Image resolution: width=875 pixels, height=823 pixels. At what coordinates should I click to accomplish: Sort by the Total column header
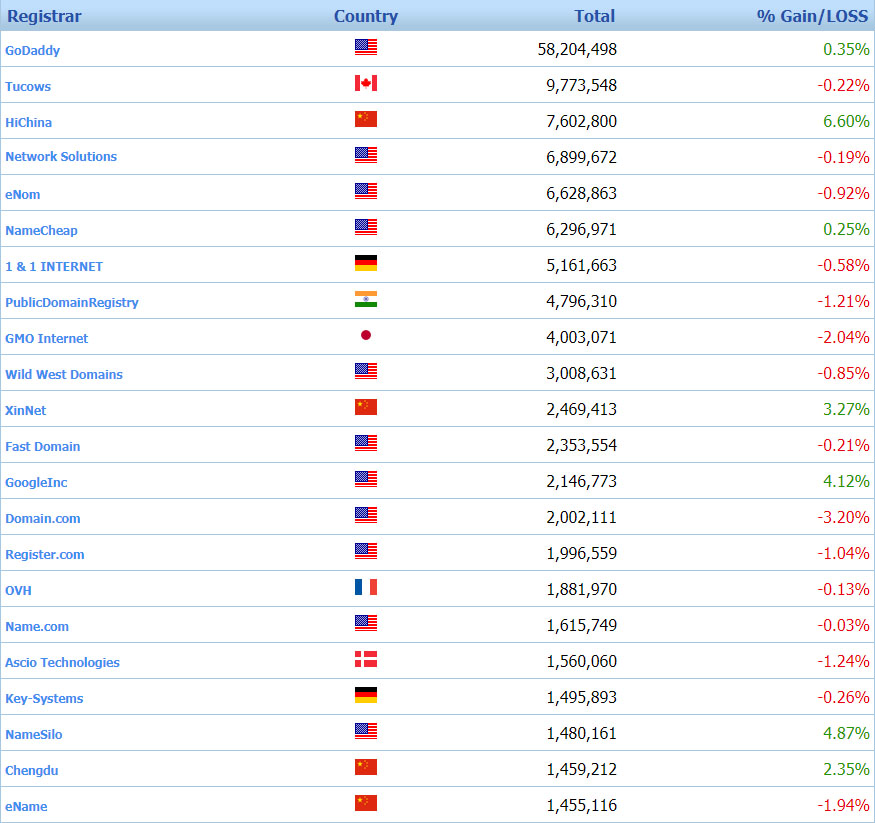coord(594,16)
